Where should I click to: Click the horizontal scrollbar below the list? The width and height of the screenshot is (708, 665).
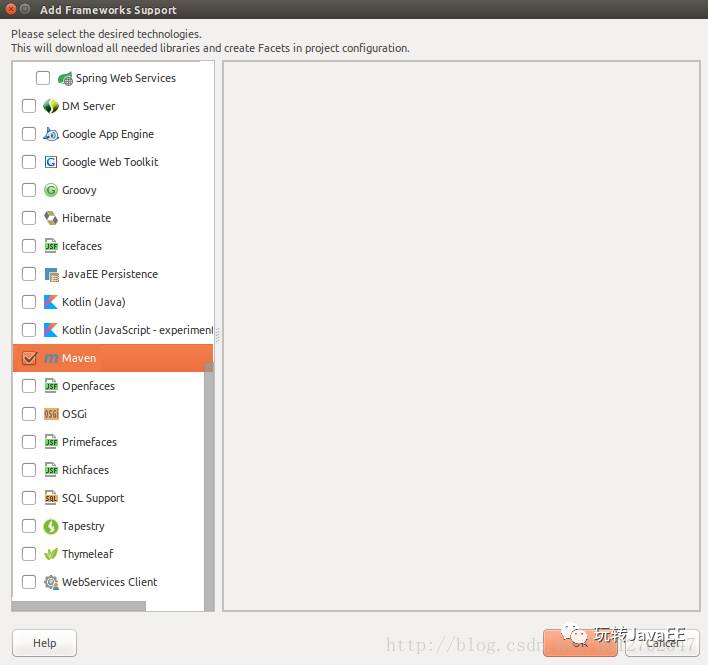80,606
